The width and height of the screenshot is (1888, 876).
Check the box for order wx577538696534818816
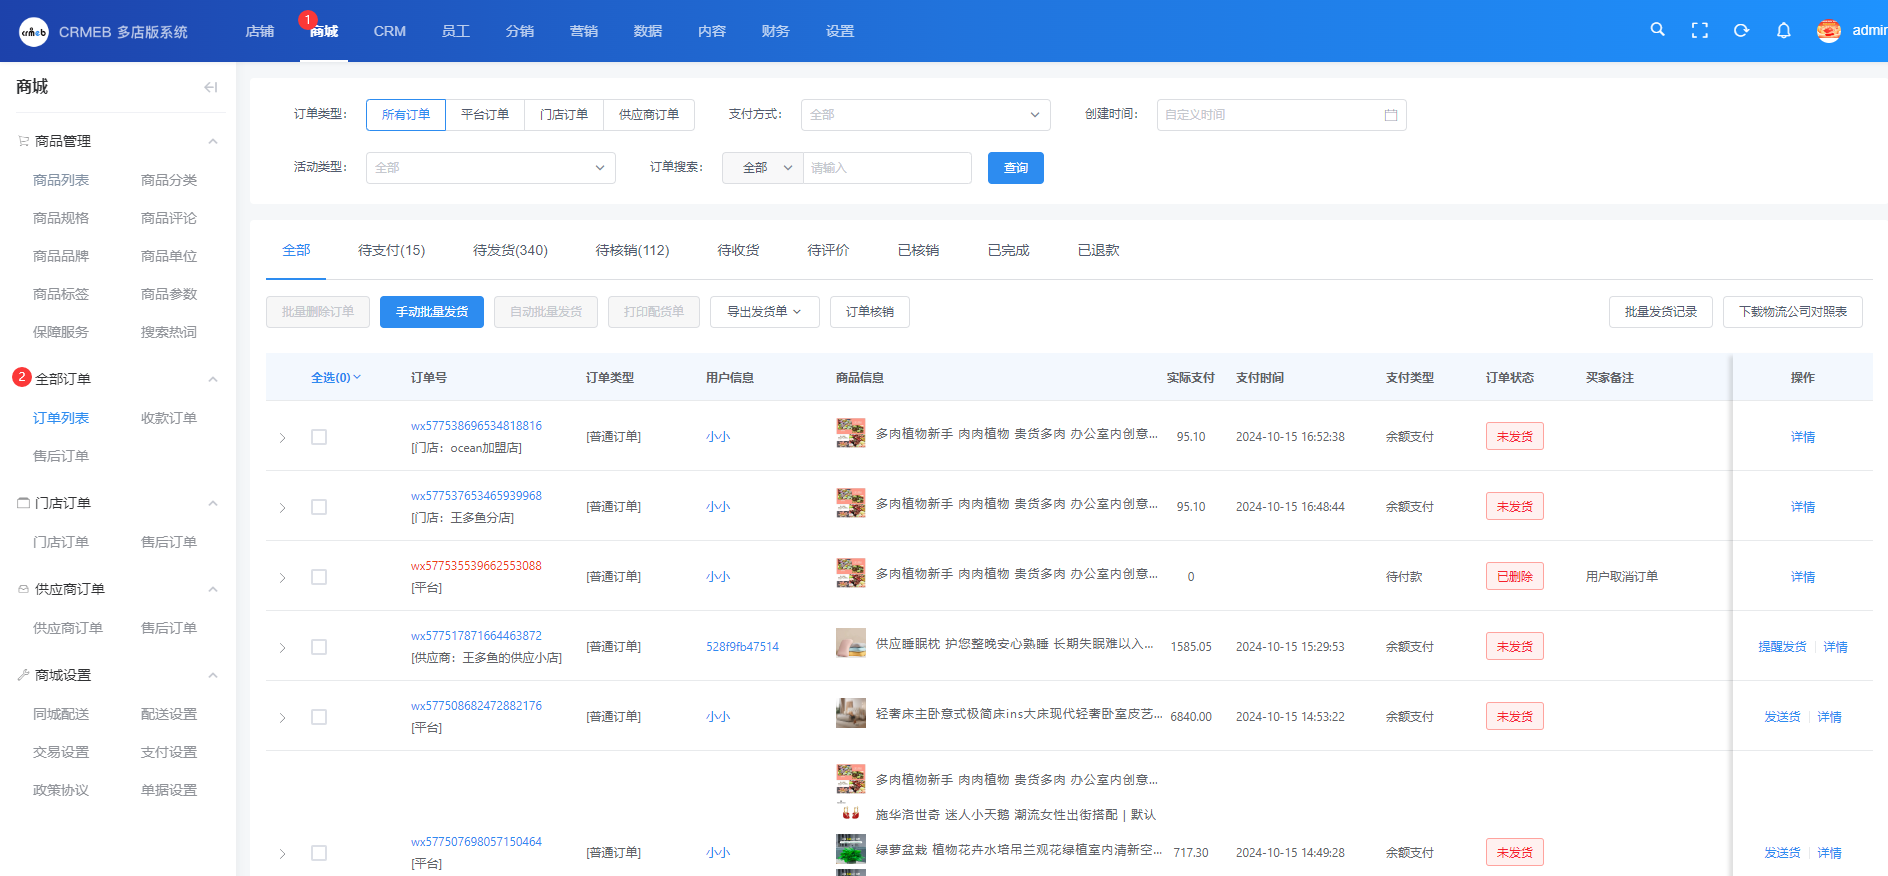tap(319, 437)
